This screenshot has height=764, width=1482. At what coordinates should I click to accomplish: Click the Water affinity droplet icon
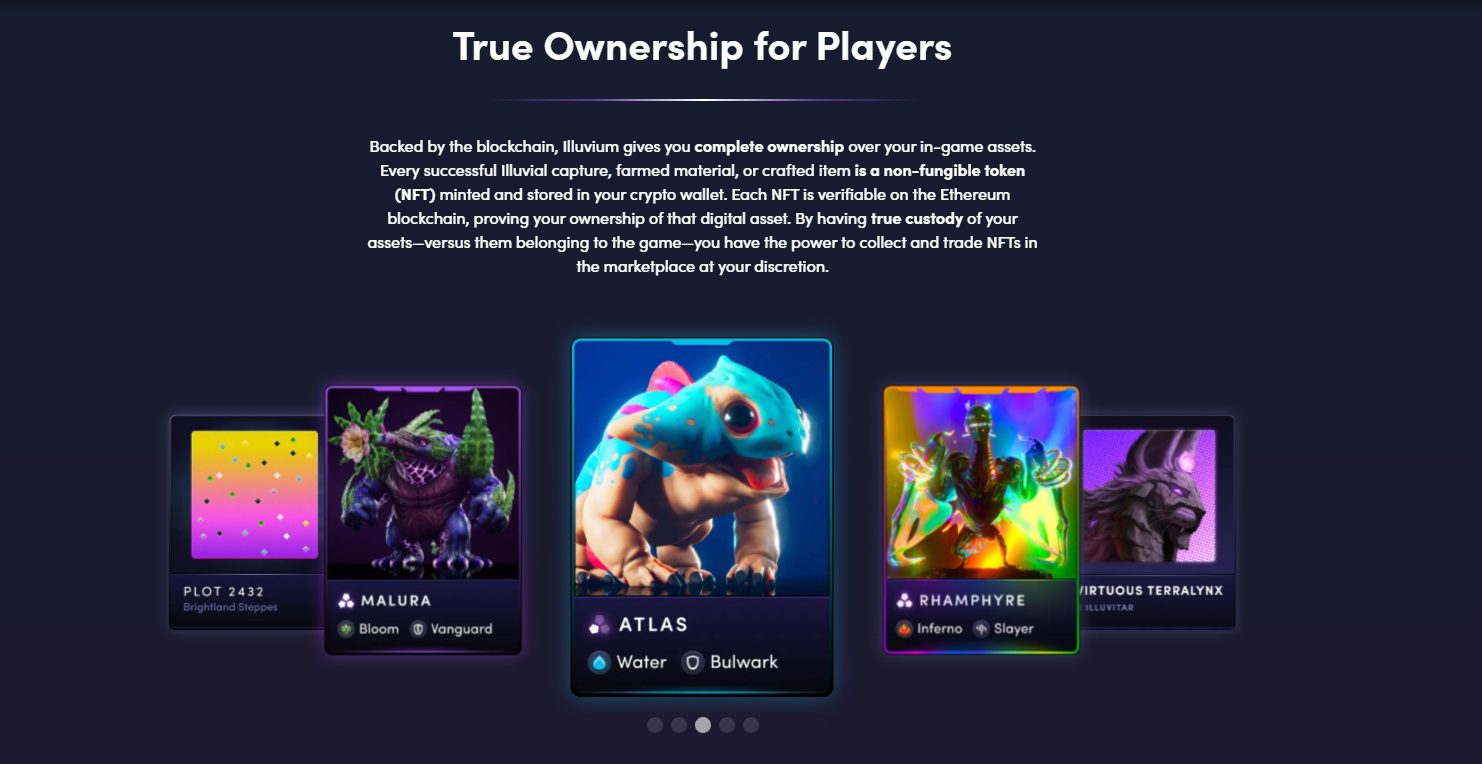599,662
